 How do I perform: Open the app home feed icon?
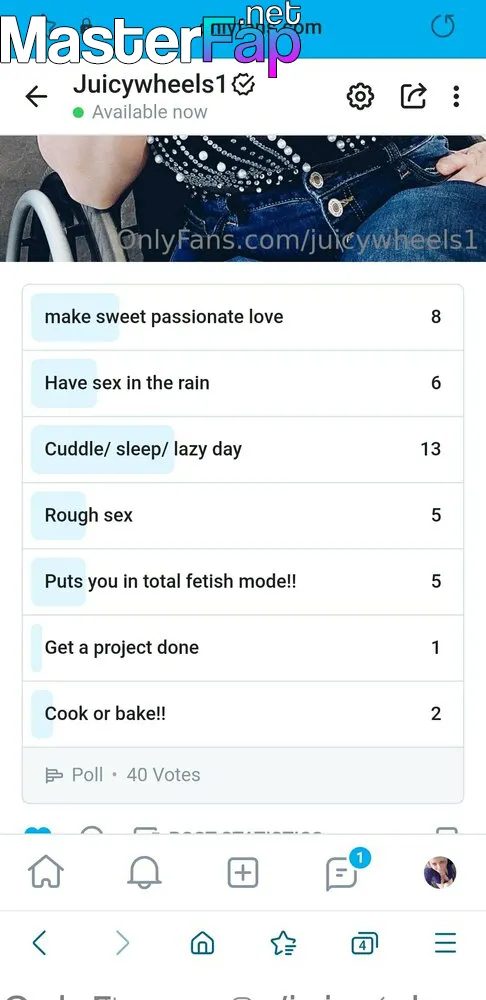click(x=47, y=872)
